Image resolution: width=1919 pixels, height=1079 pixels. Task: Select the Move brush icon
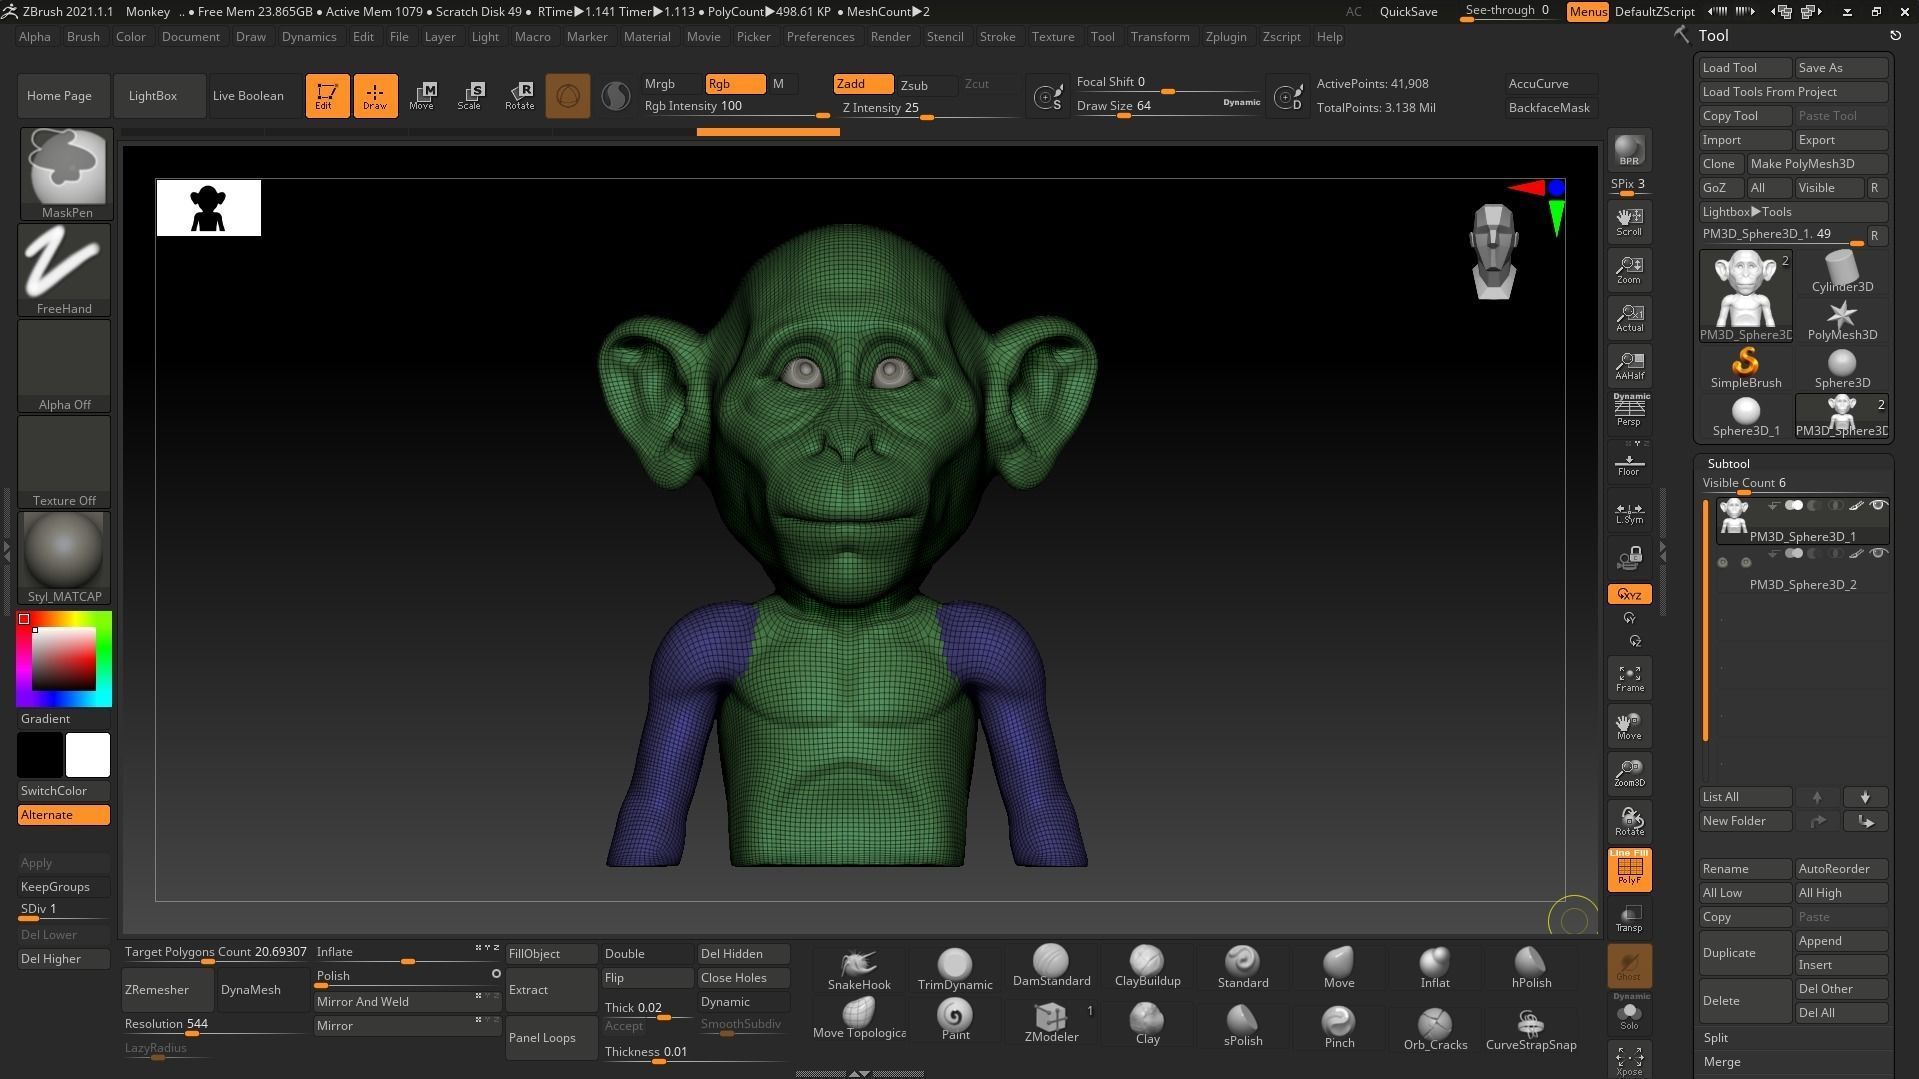pos(1339,968)
